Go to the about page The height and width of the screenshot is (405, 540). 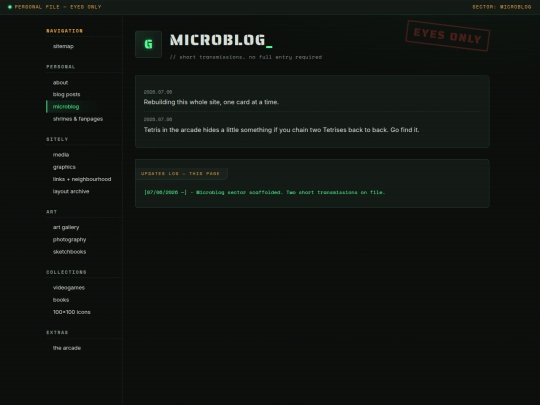click(60, 82)
